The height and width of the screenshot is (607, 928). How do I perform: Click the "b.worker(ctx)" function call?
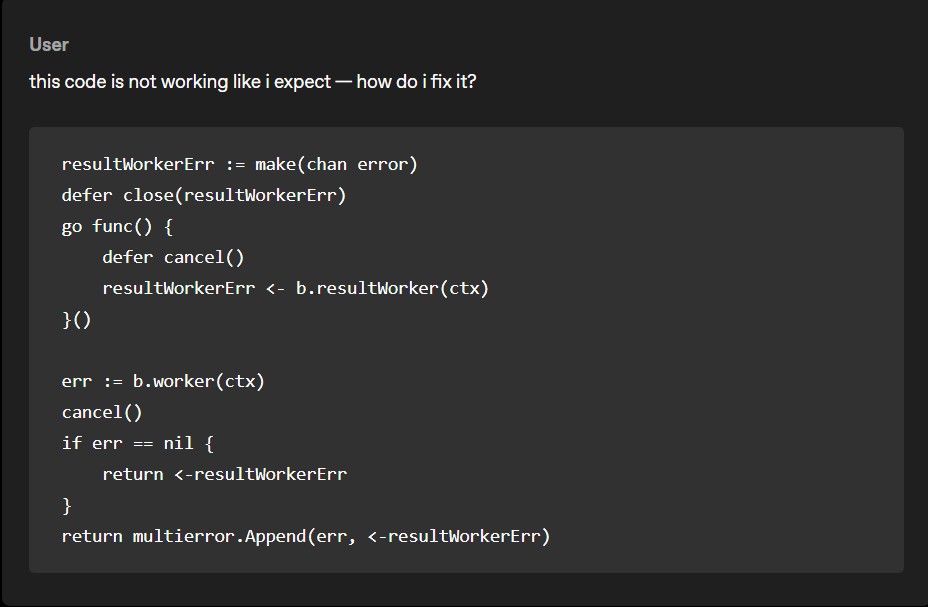click(198, 381)
